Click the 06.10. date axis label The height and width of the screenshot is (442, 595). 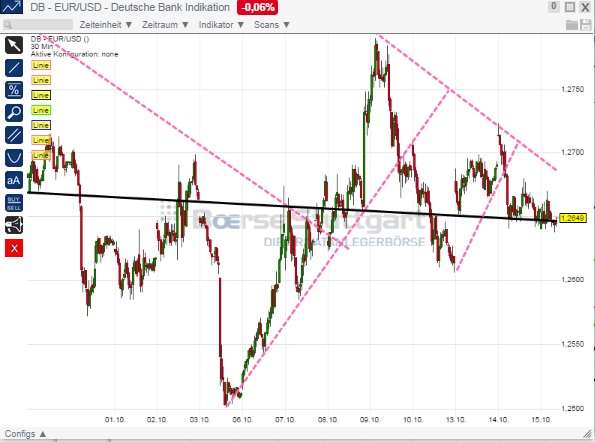pos(242,420)
